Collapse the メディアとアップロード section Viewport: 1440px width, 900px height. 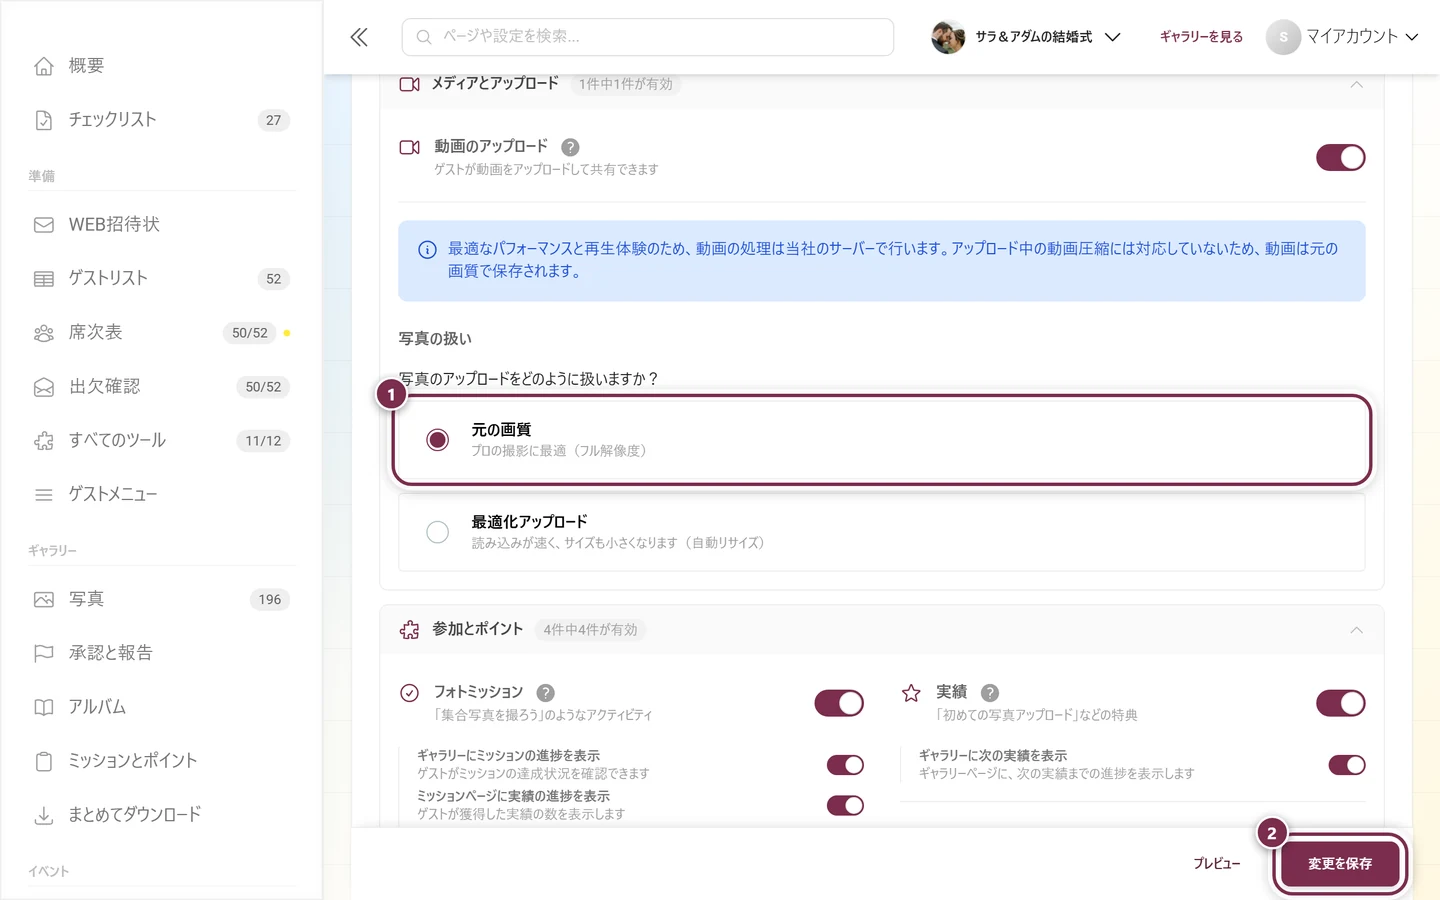[x=1357, y=85]
